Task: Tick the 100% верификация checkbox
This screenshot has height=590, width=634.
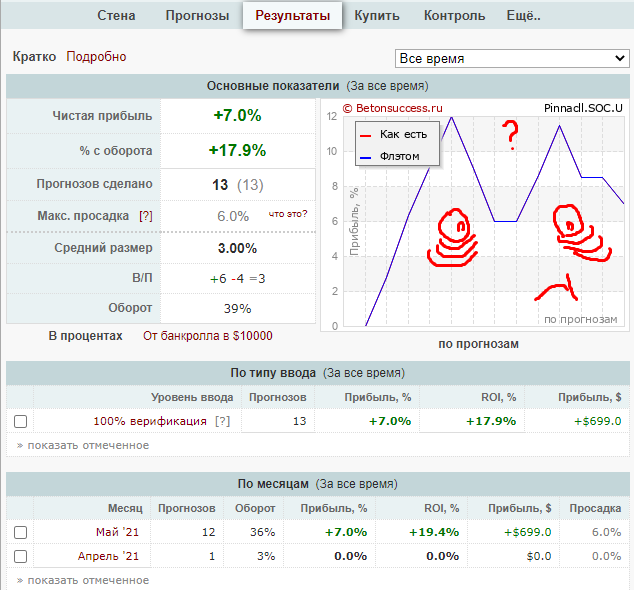Action: point(21,421)
